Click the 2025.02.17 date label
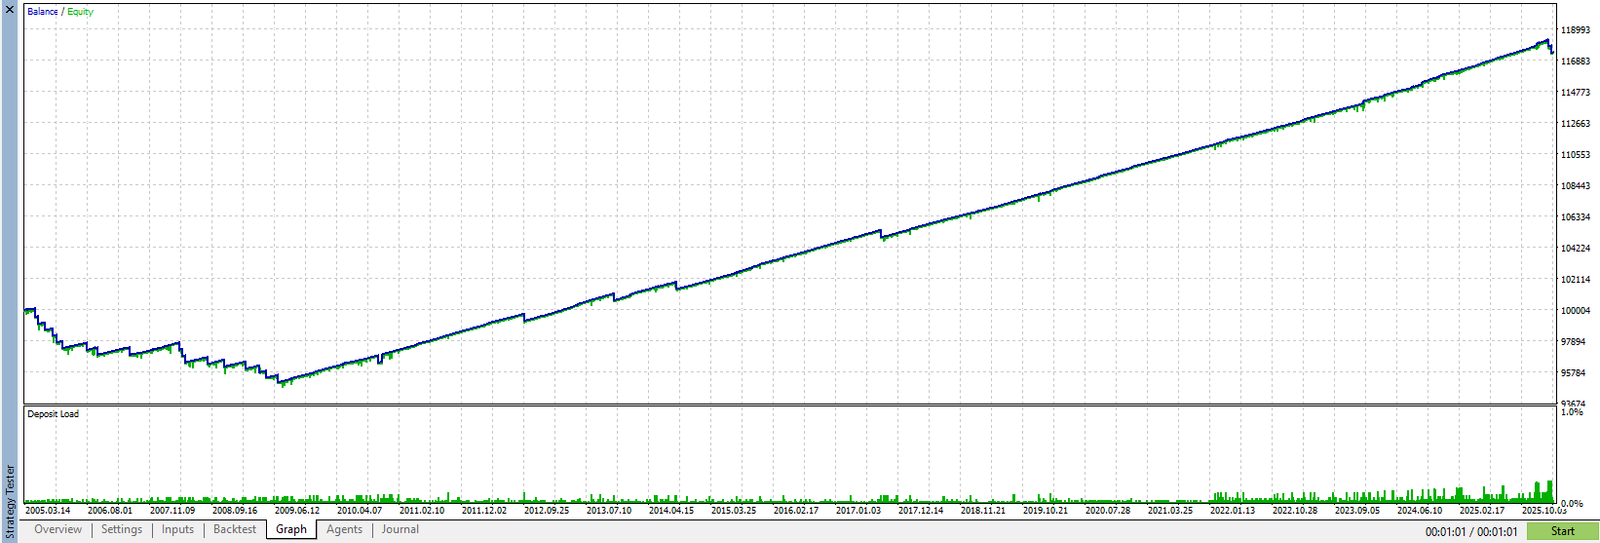The image size is (1600, 543). (1482, 511)
